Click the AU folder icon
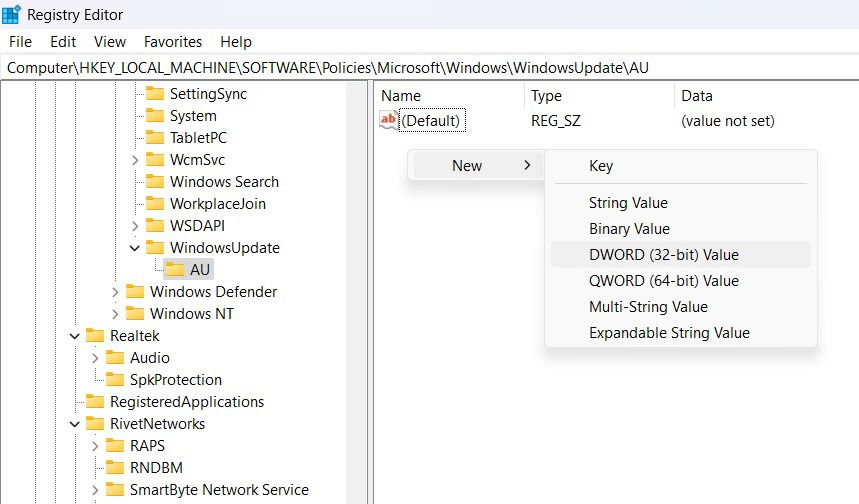This screenshot has width=859, height=504. (x=175, y=270)
